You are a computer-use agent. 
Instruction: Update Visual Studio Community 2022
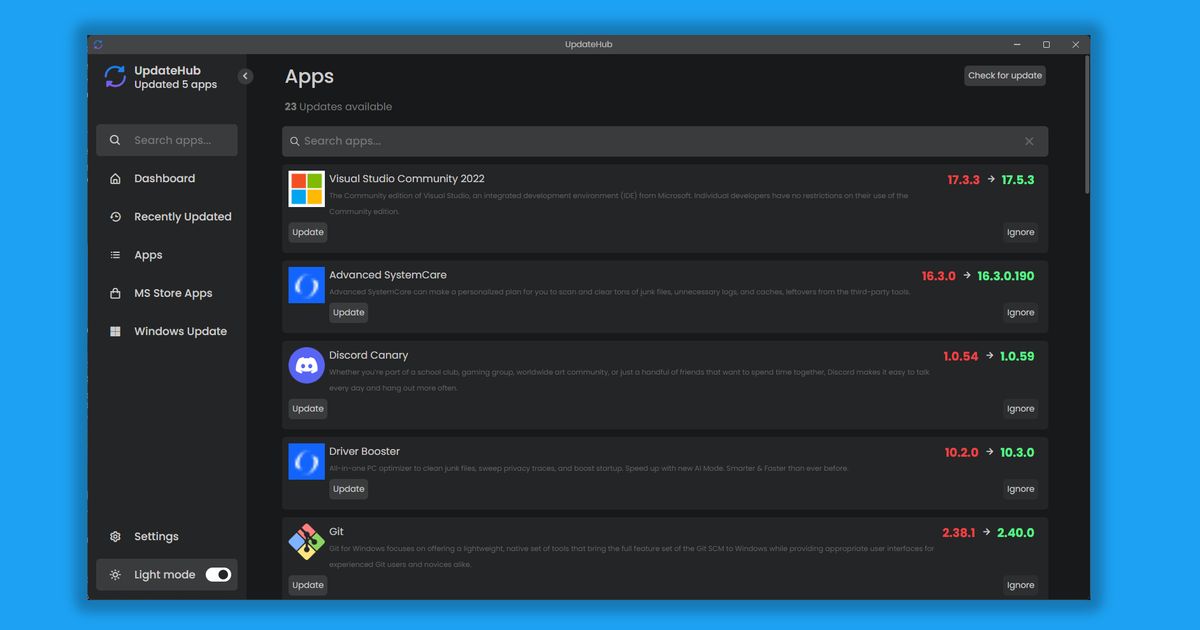click(308, 232)
